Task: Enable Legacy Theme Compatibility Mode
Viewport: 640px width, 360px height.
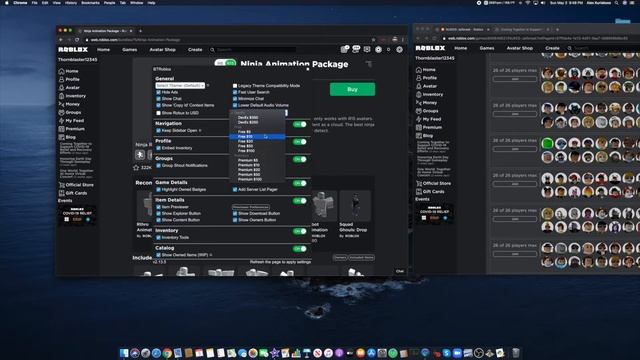Action: point(235,86)
